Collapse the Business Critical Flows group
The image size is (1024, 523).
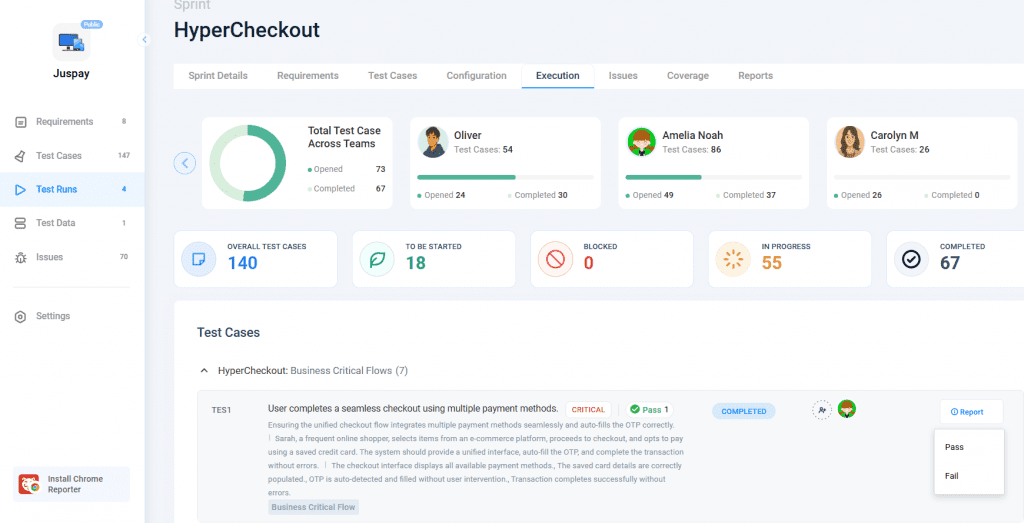[204, 371]
